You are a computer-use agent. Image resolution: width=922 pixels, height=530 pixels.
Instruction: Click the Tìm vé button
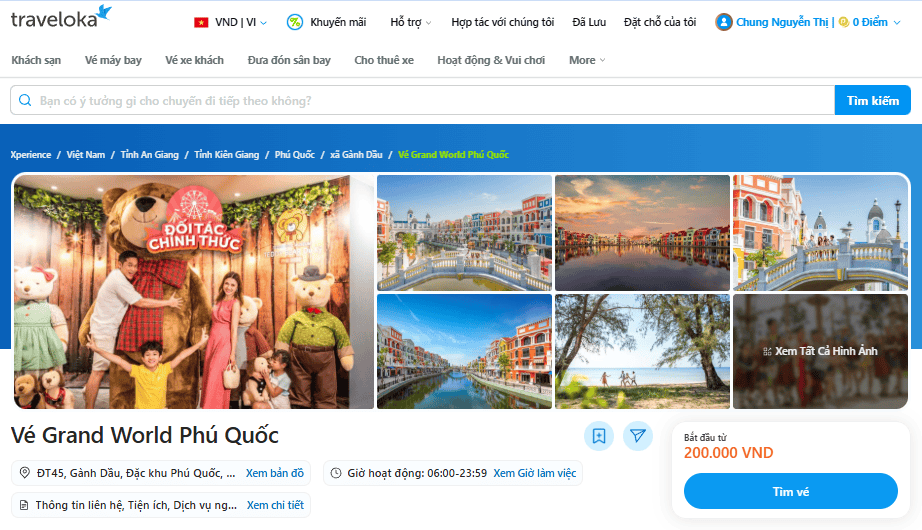click(x=790, y=491)
